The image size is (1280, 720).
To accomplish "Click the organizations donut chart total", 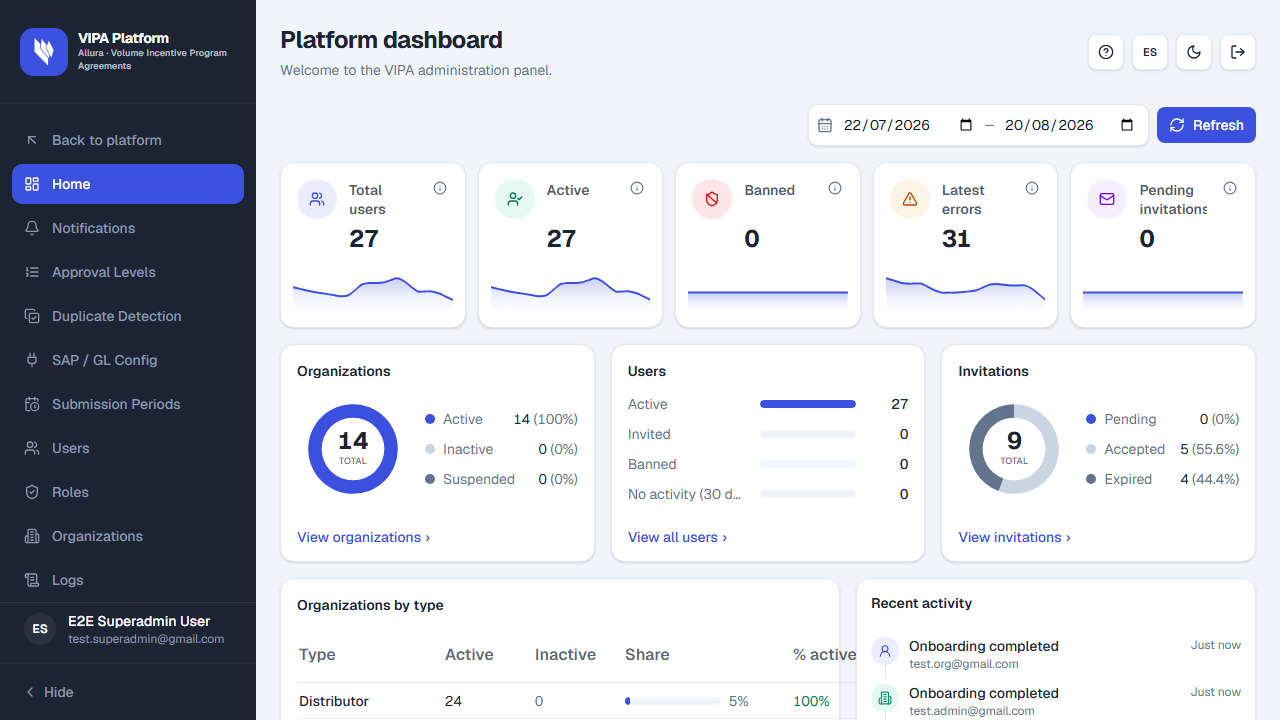I will pyautogui.click(x=353, y=449).
